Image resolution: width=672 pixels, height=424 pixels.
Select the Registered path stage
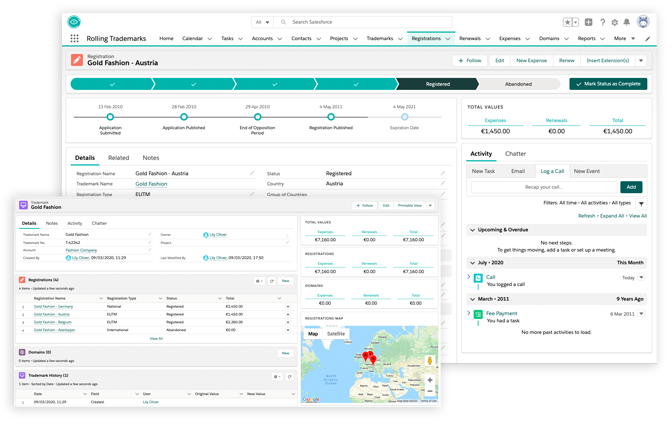438,84
